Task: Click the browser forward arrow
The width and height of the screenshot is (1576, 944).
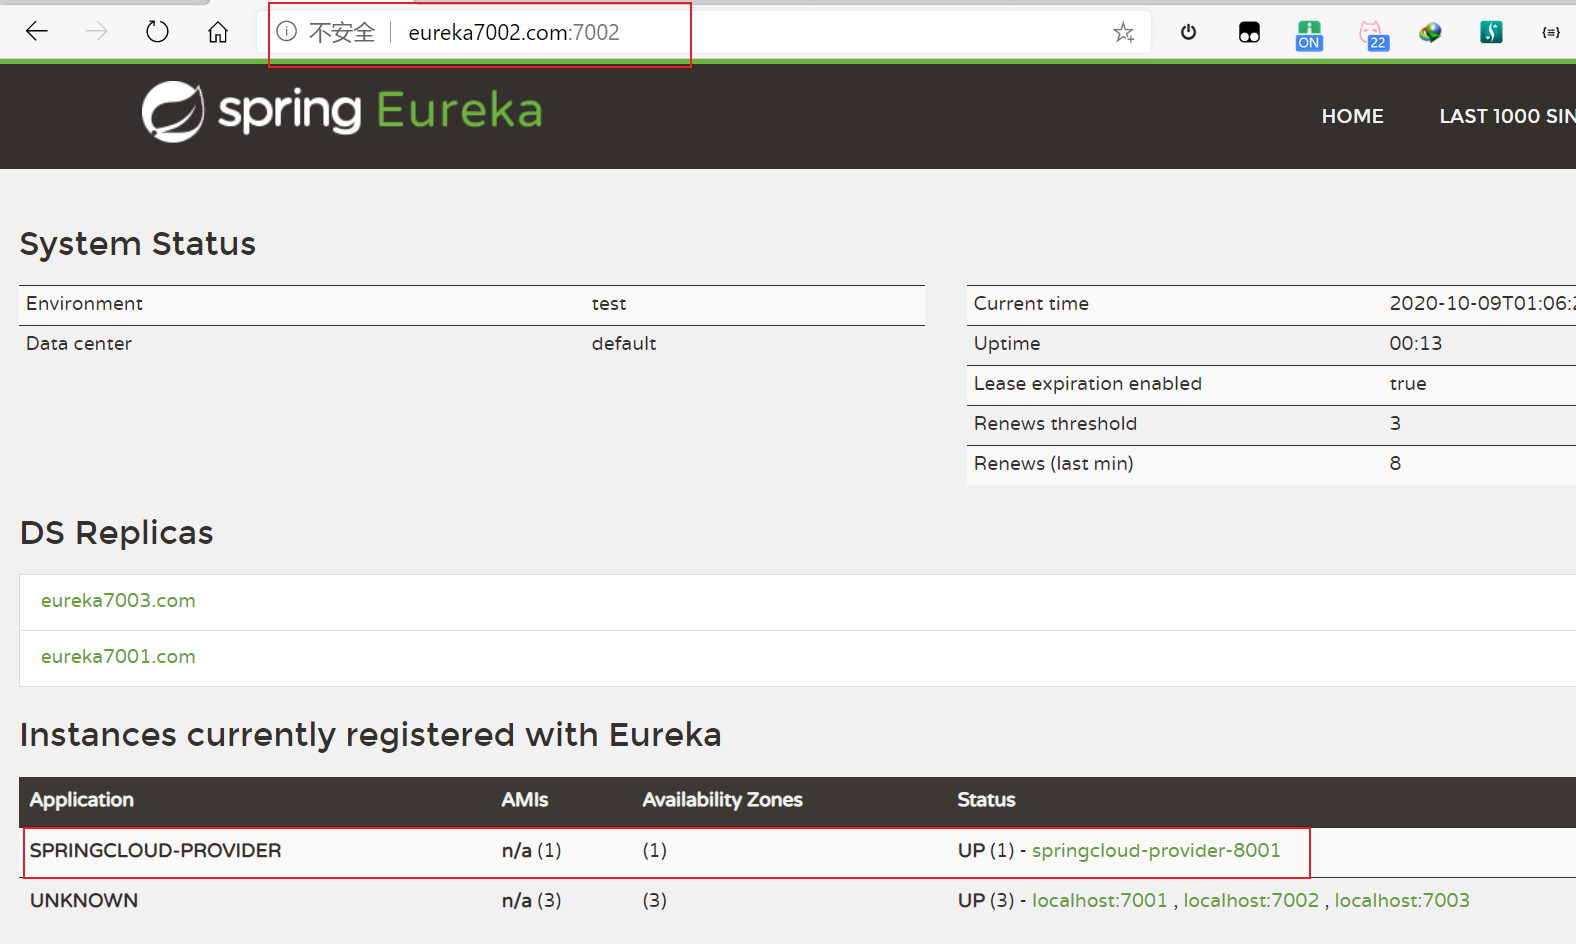Action: pyautogui.click(x=97, y=32)
